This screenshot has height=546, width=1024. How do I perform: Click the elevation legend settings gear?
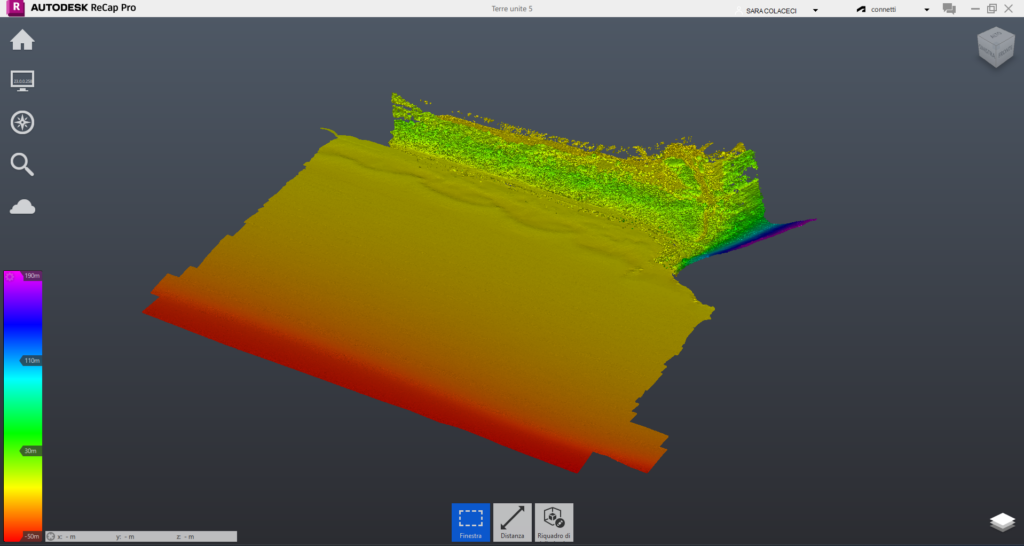coord(10,276)
